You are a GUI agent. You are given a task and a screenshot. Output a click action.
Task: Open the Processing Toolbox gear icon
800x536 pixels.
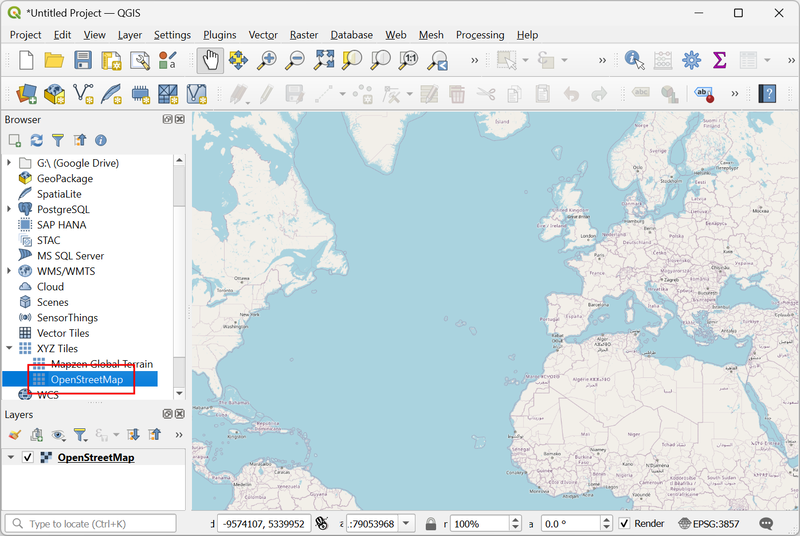pos(691,60)
